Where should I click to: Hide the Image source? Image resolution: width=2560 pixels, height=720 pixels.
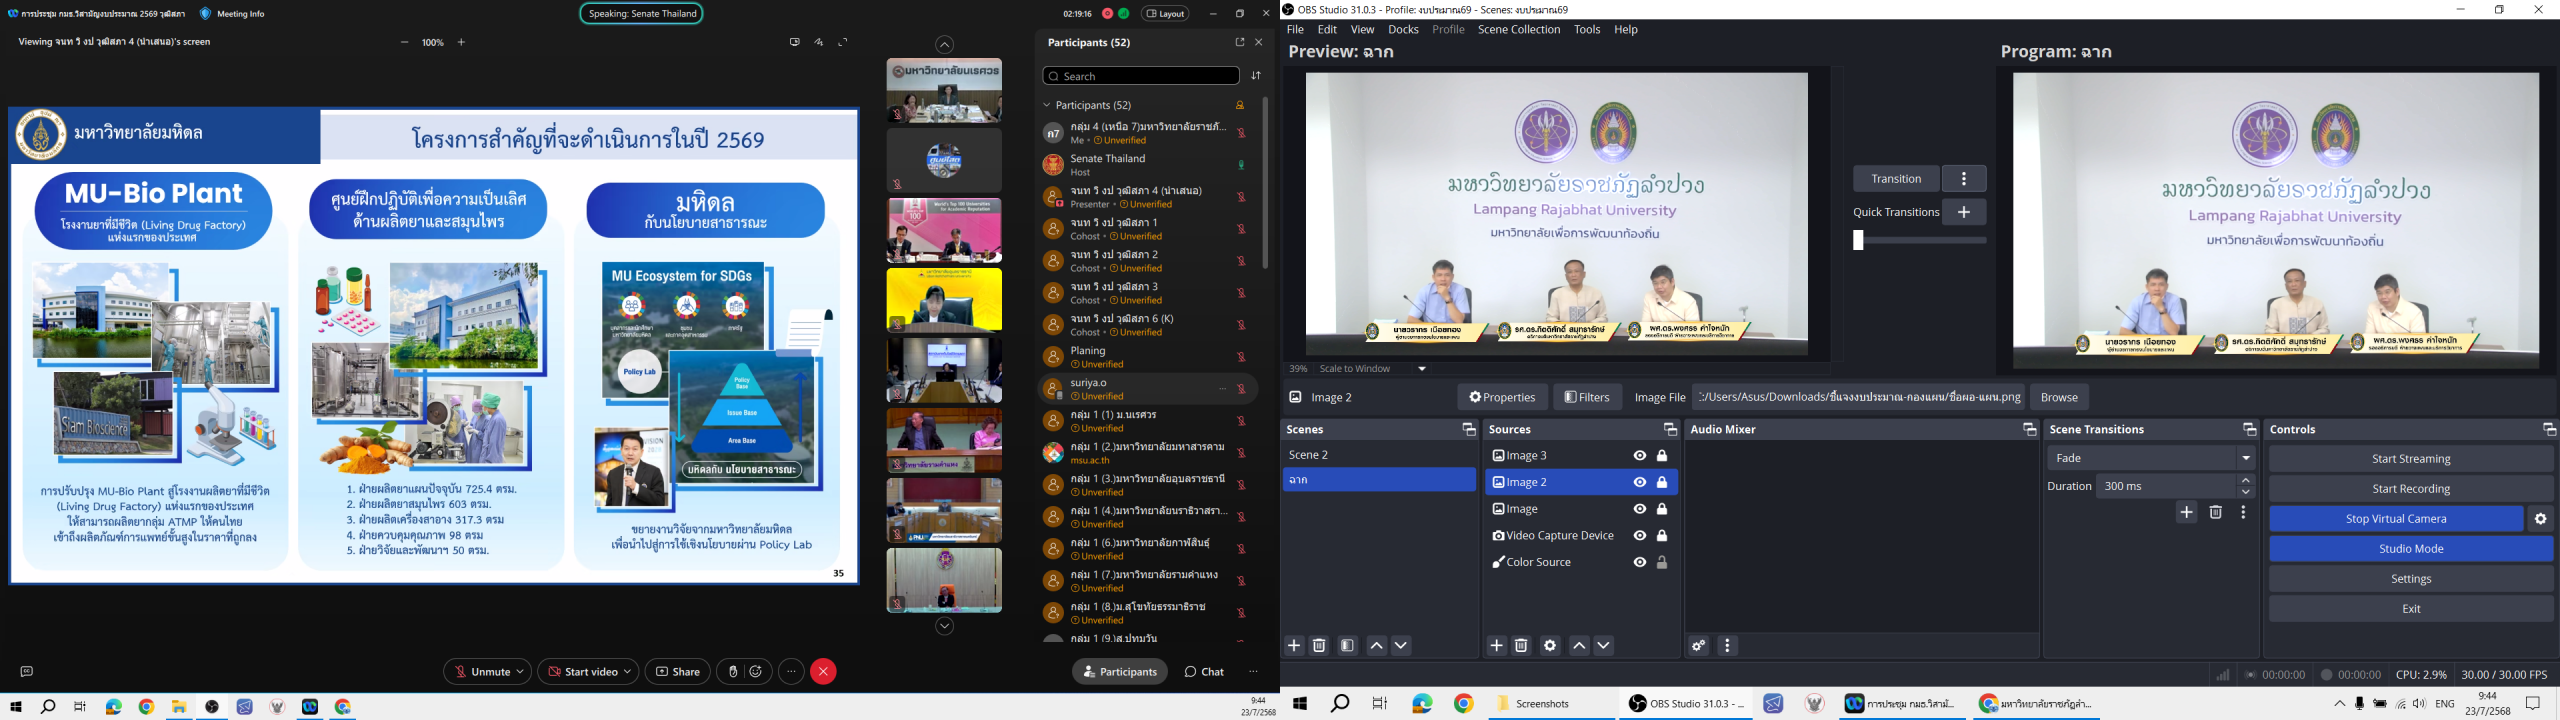[x=1639, y=509]
